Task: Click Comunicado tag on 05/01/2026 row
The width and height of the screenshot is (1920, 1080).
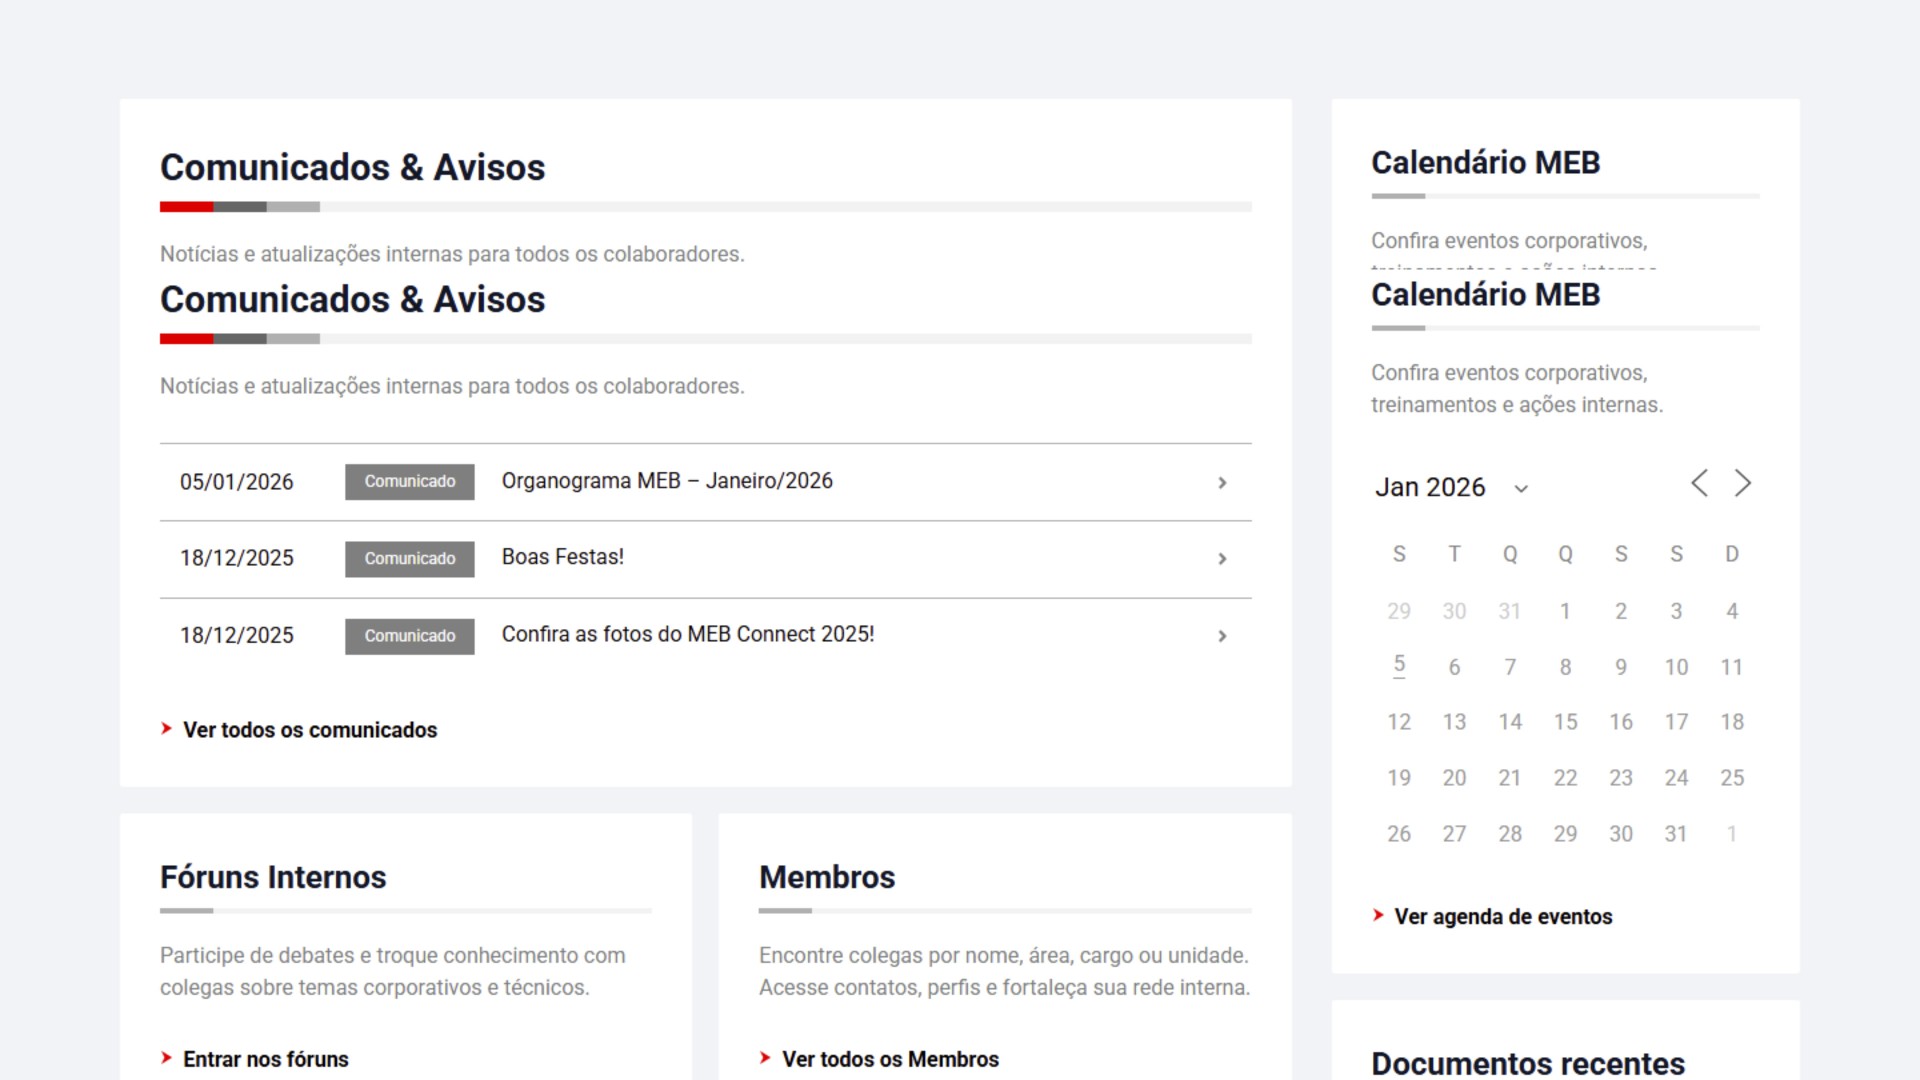Action: [409, 482]
